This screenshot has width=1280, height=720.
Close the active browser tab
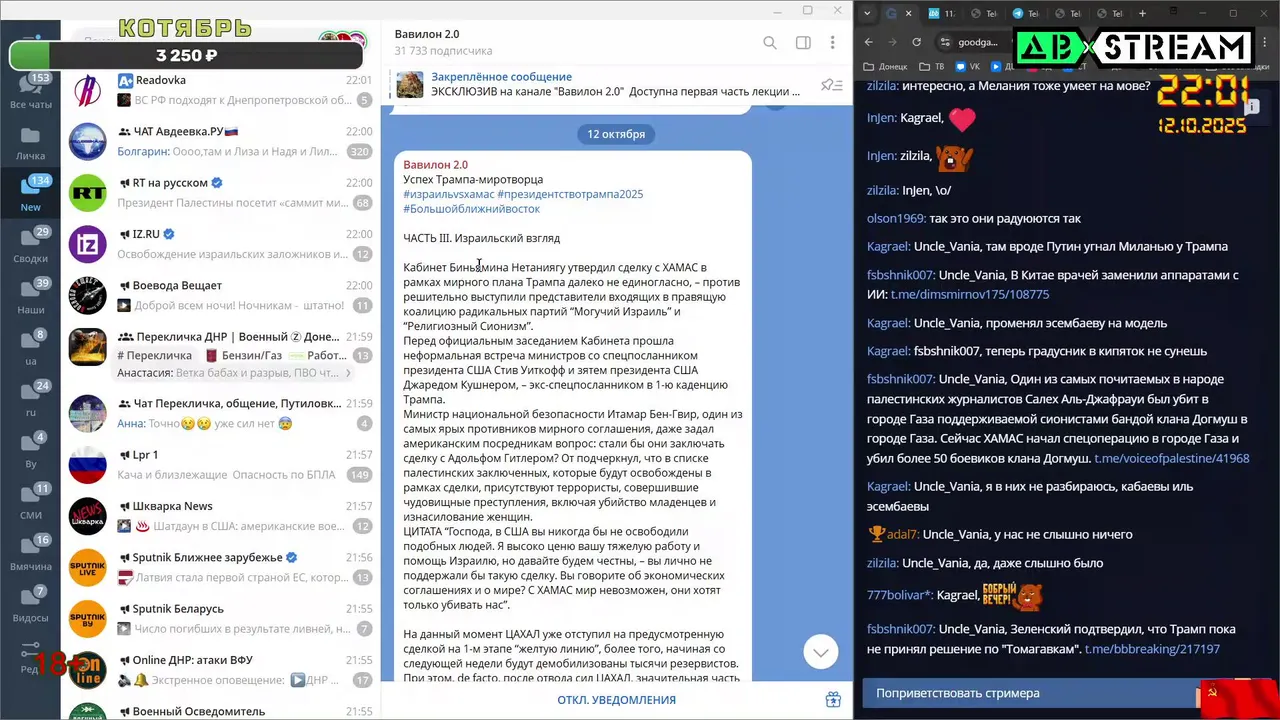908,14
